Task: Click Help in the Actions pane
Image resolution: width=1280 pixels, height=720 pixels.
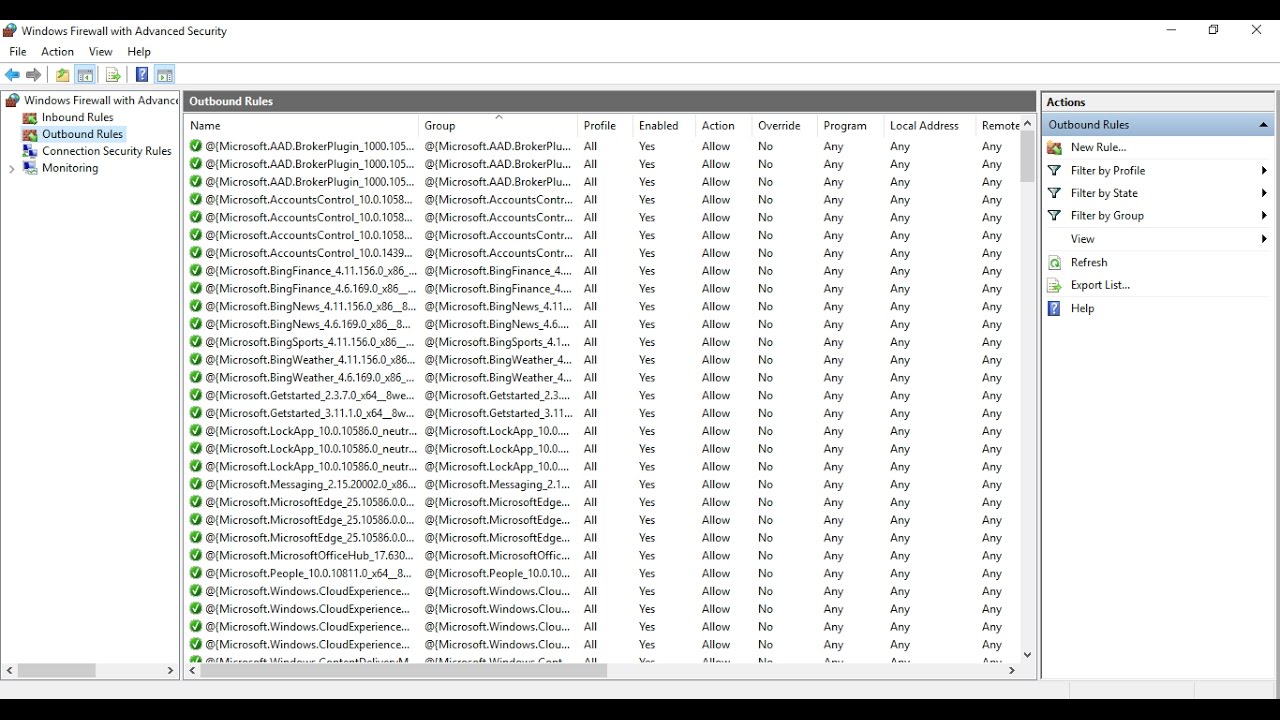Action: click(1082, 308)
